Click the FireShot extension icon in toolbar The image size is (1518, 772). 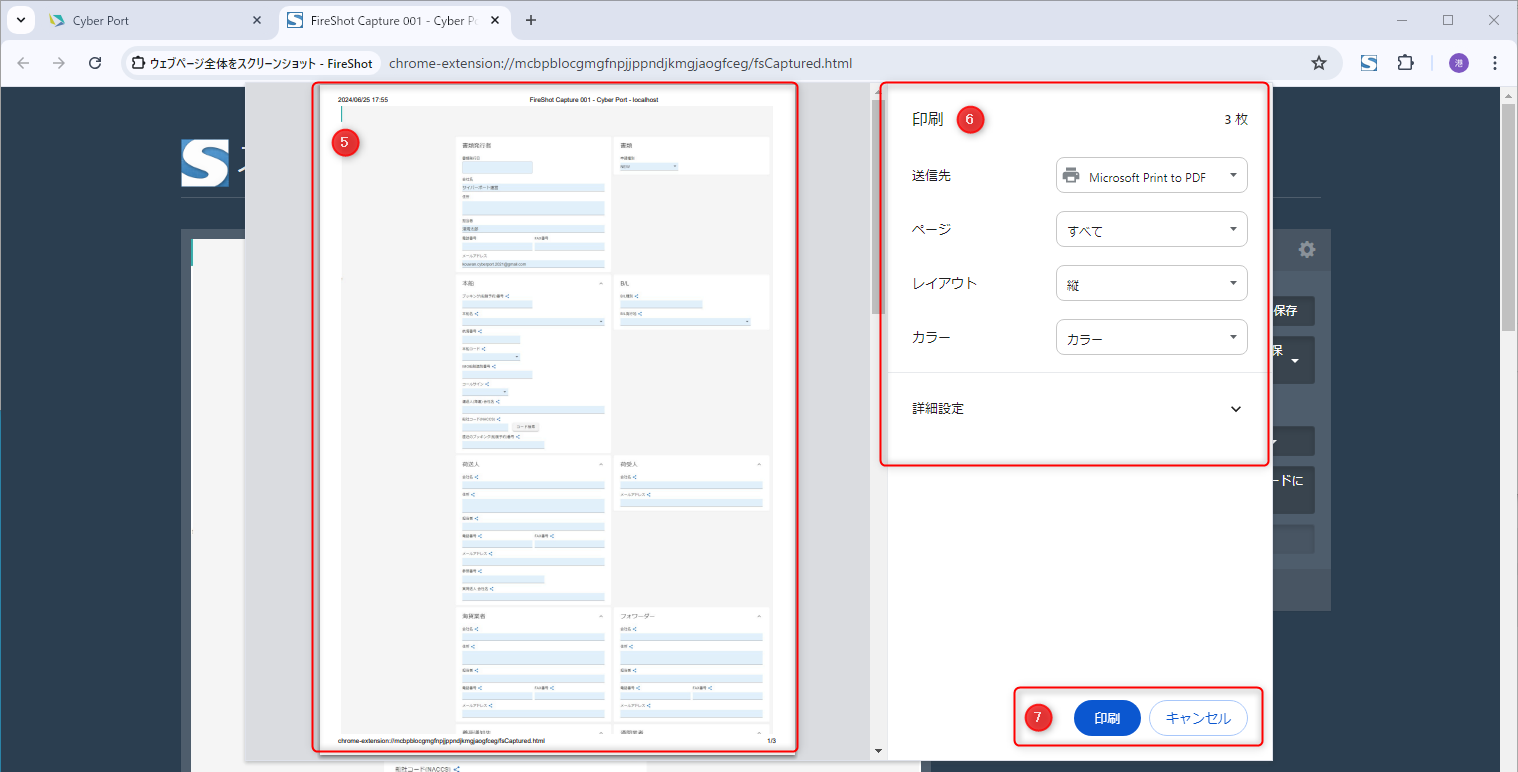tap(1369, 63)
